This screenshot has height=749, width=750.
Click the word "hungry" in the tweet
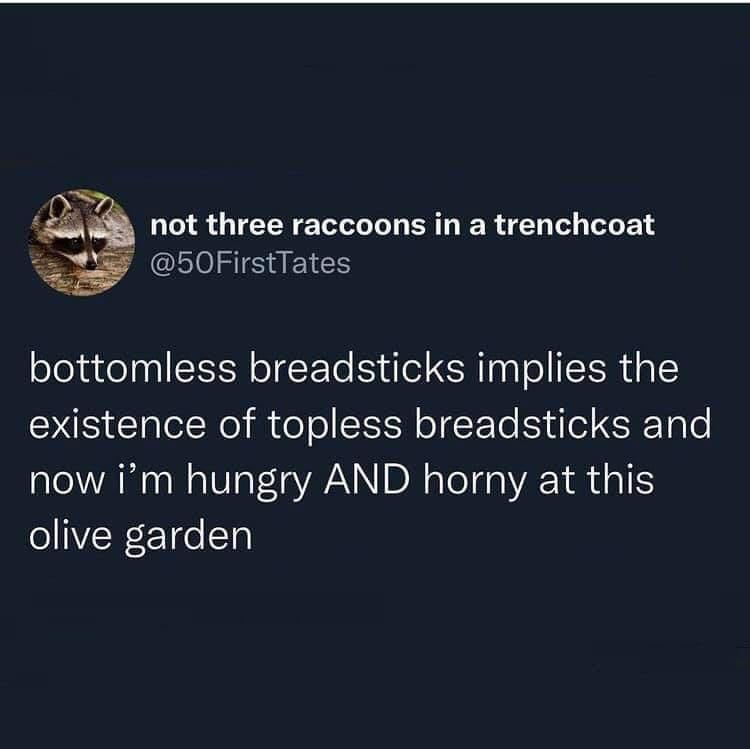tap(248, 482)
